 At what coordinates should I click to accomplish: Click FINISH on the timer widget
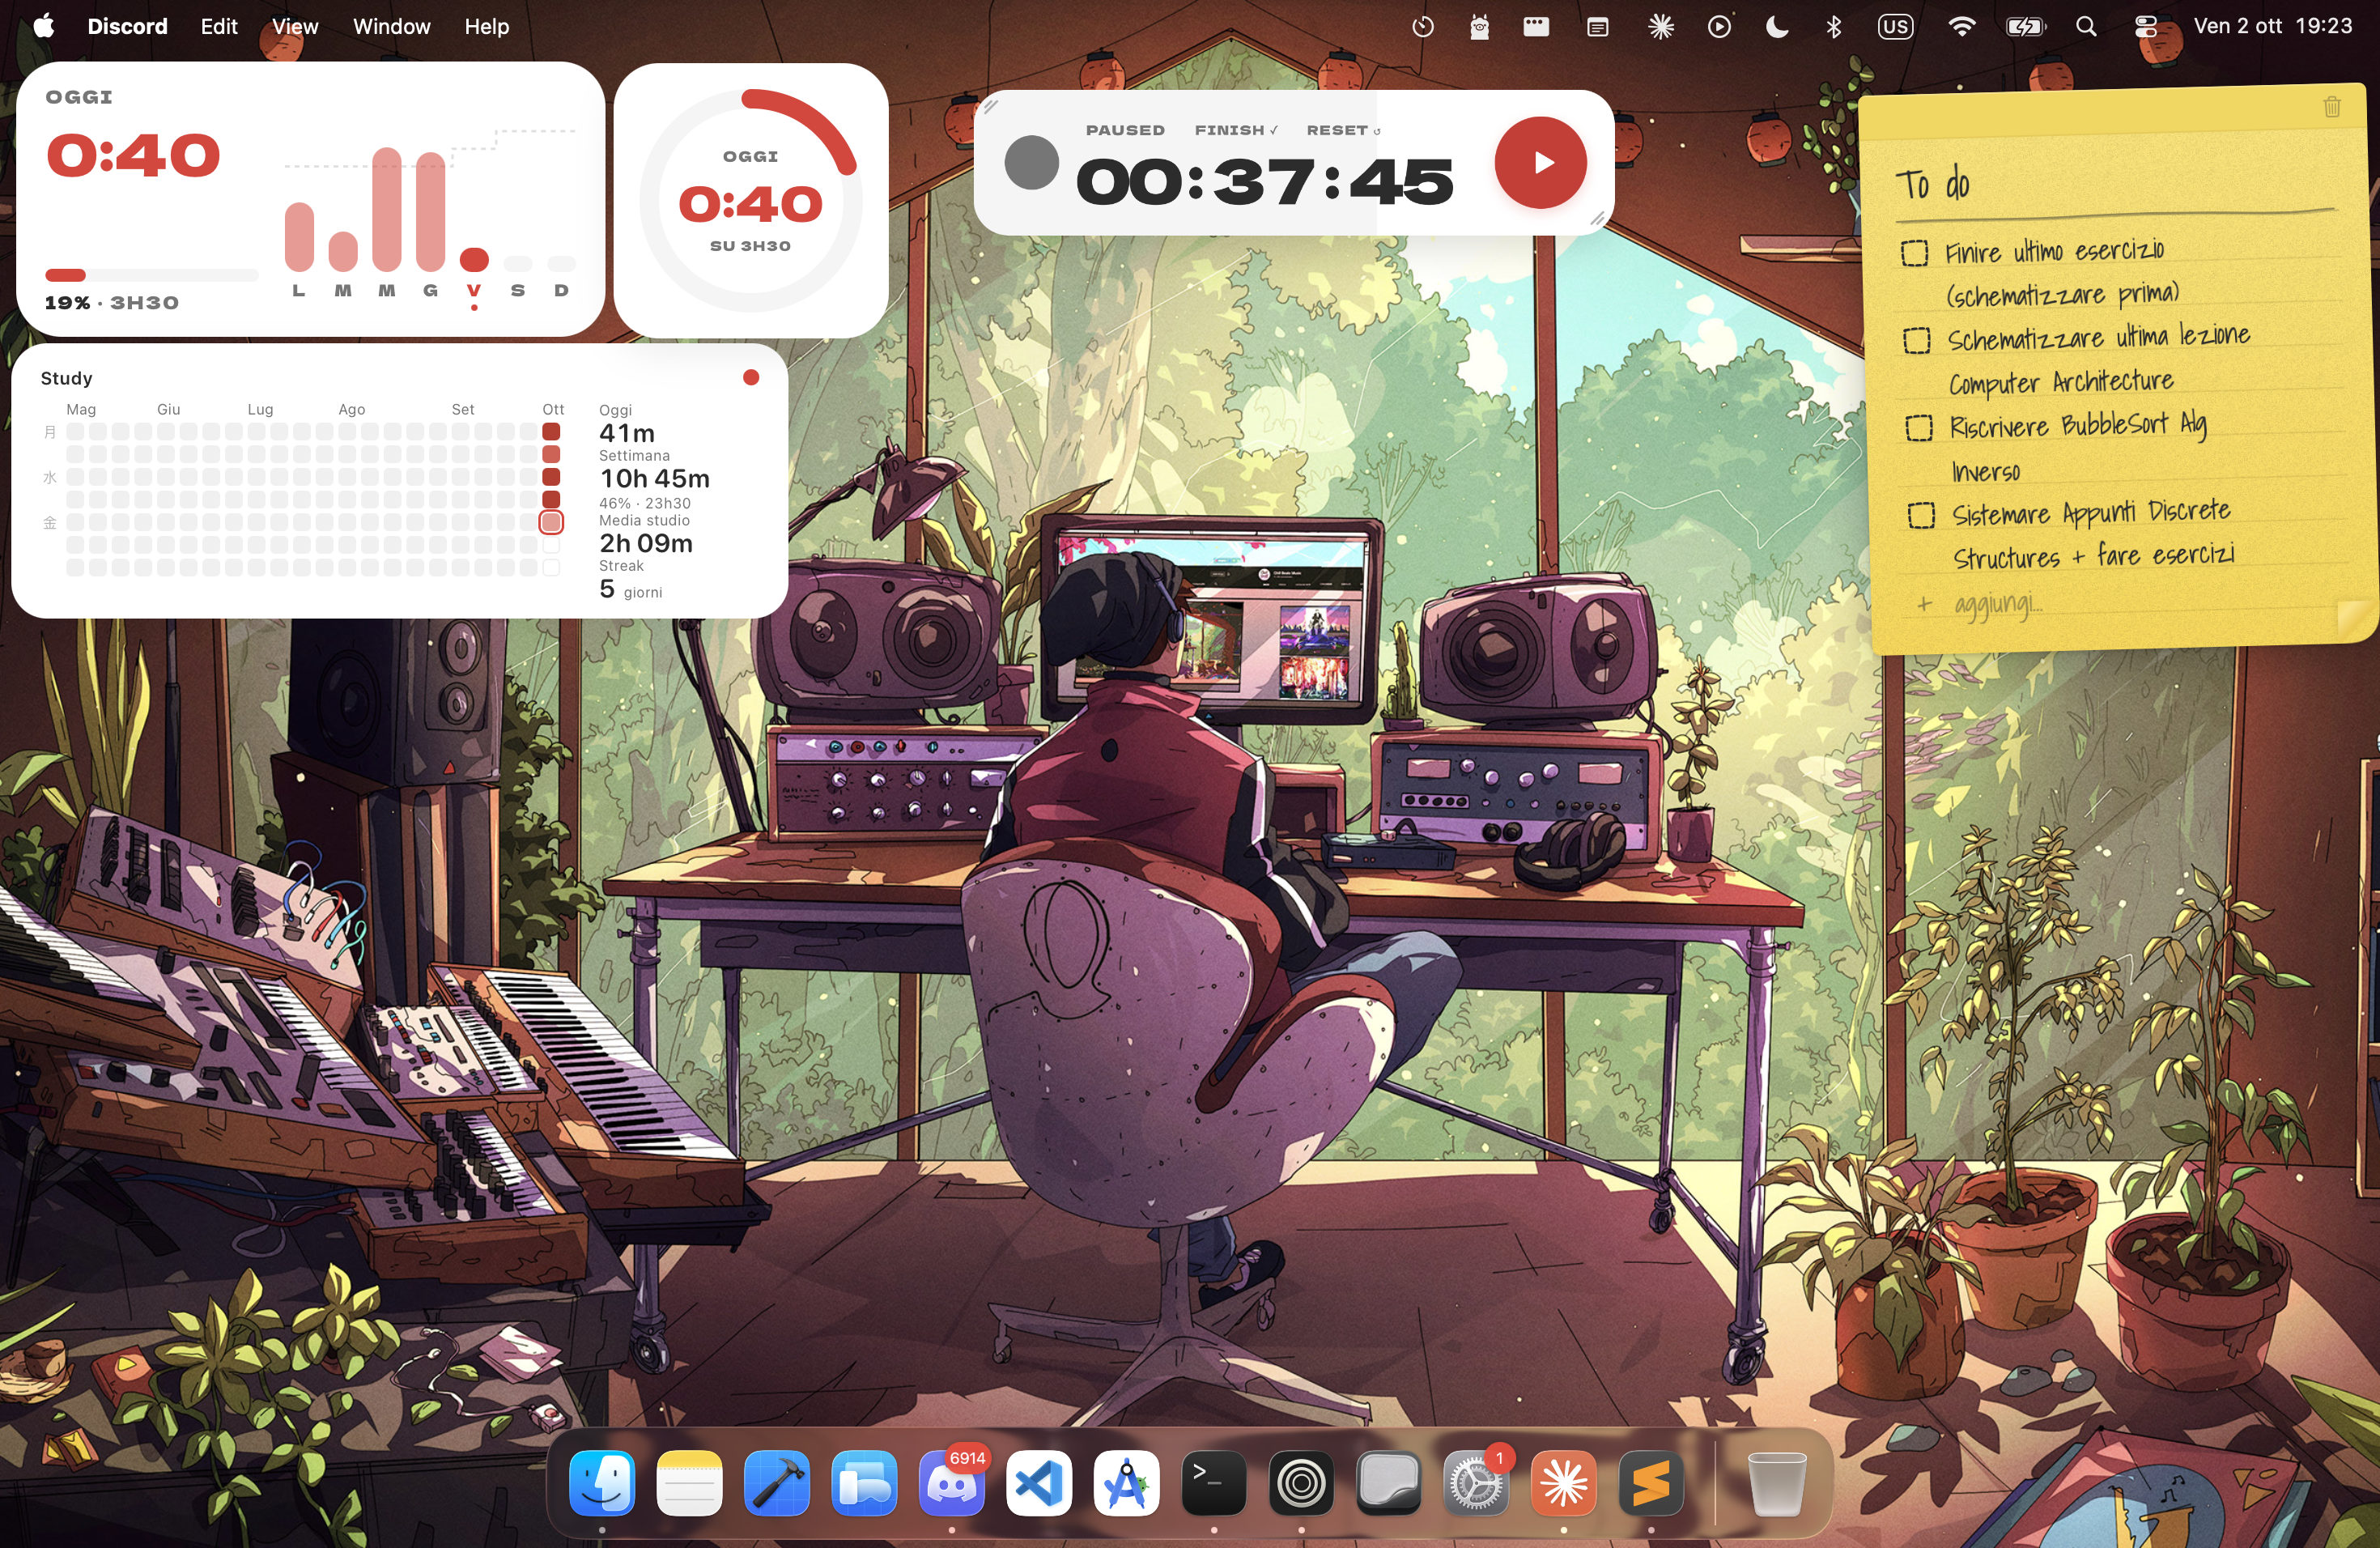[x=1236, y=130]
